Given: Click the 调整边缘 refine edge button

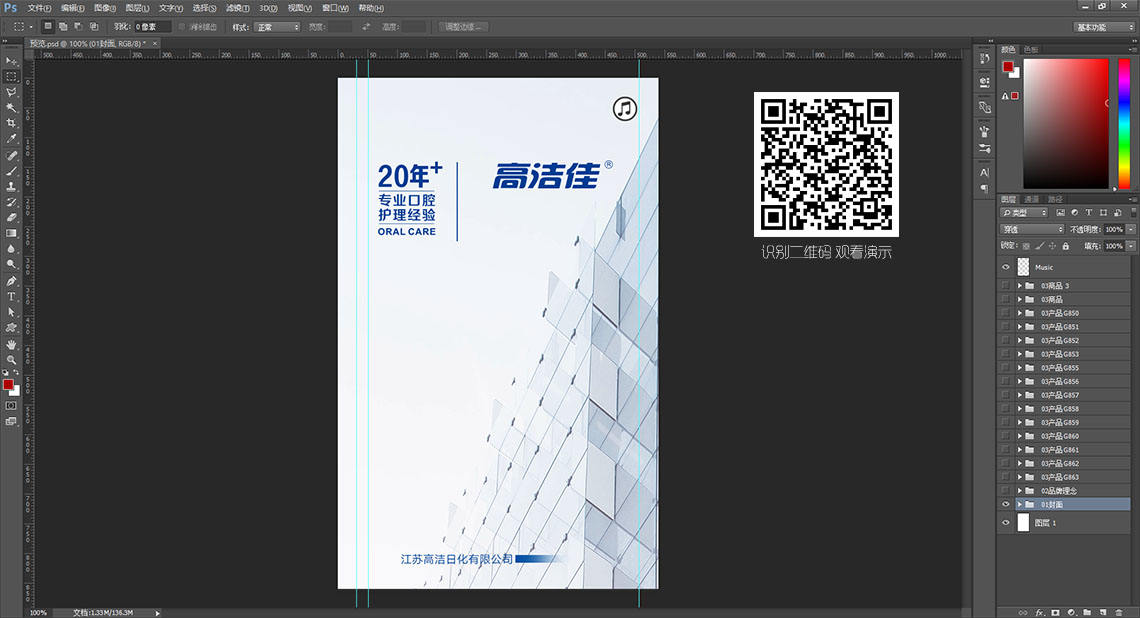Looking at the screenshot, I should point(463,27).
